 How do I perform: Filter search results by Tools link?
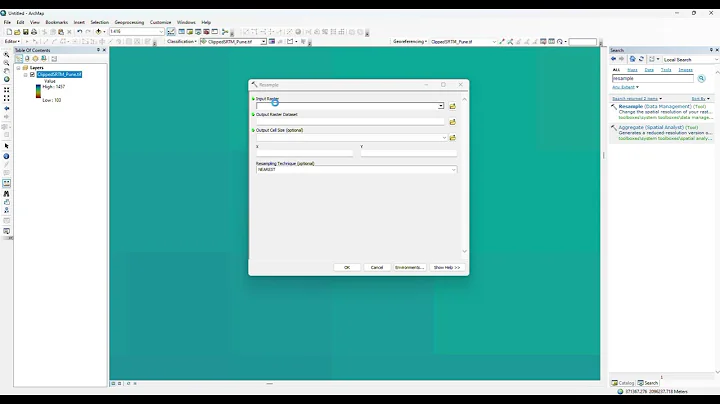point(666,70)
